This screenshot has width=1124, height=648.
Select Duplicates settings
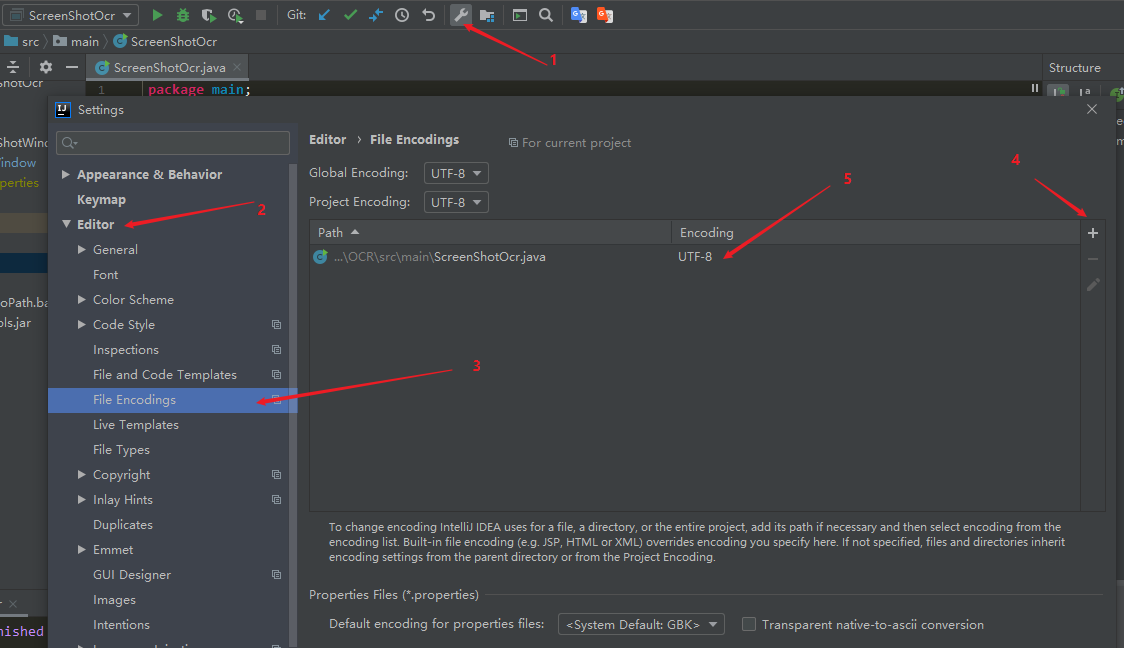(123, 525)
